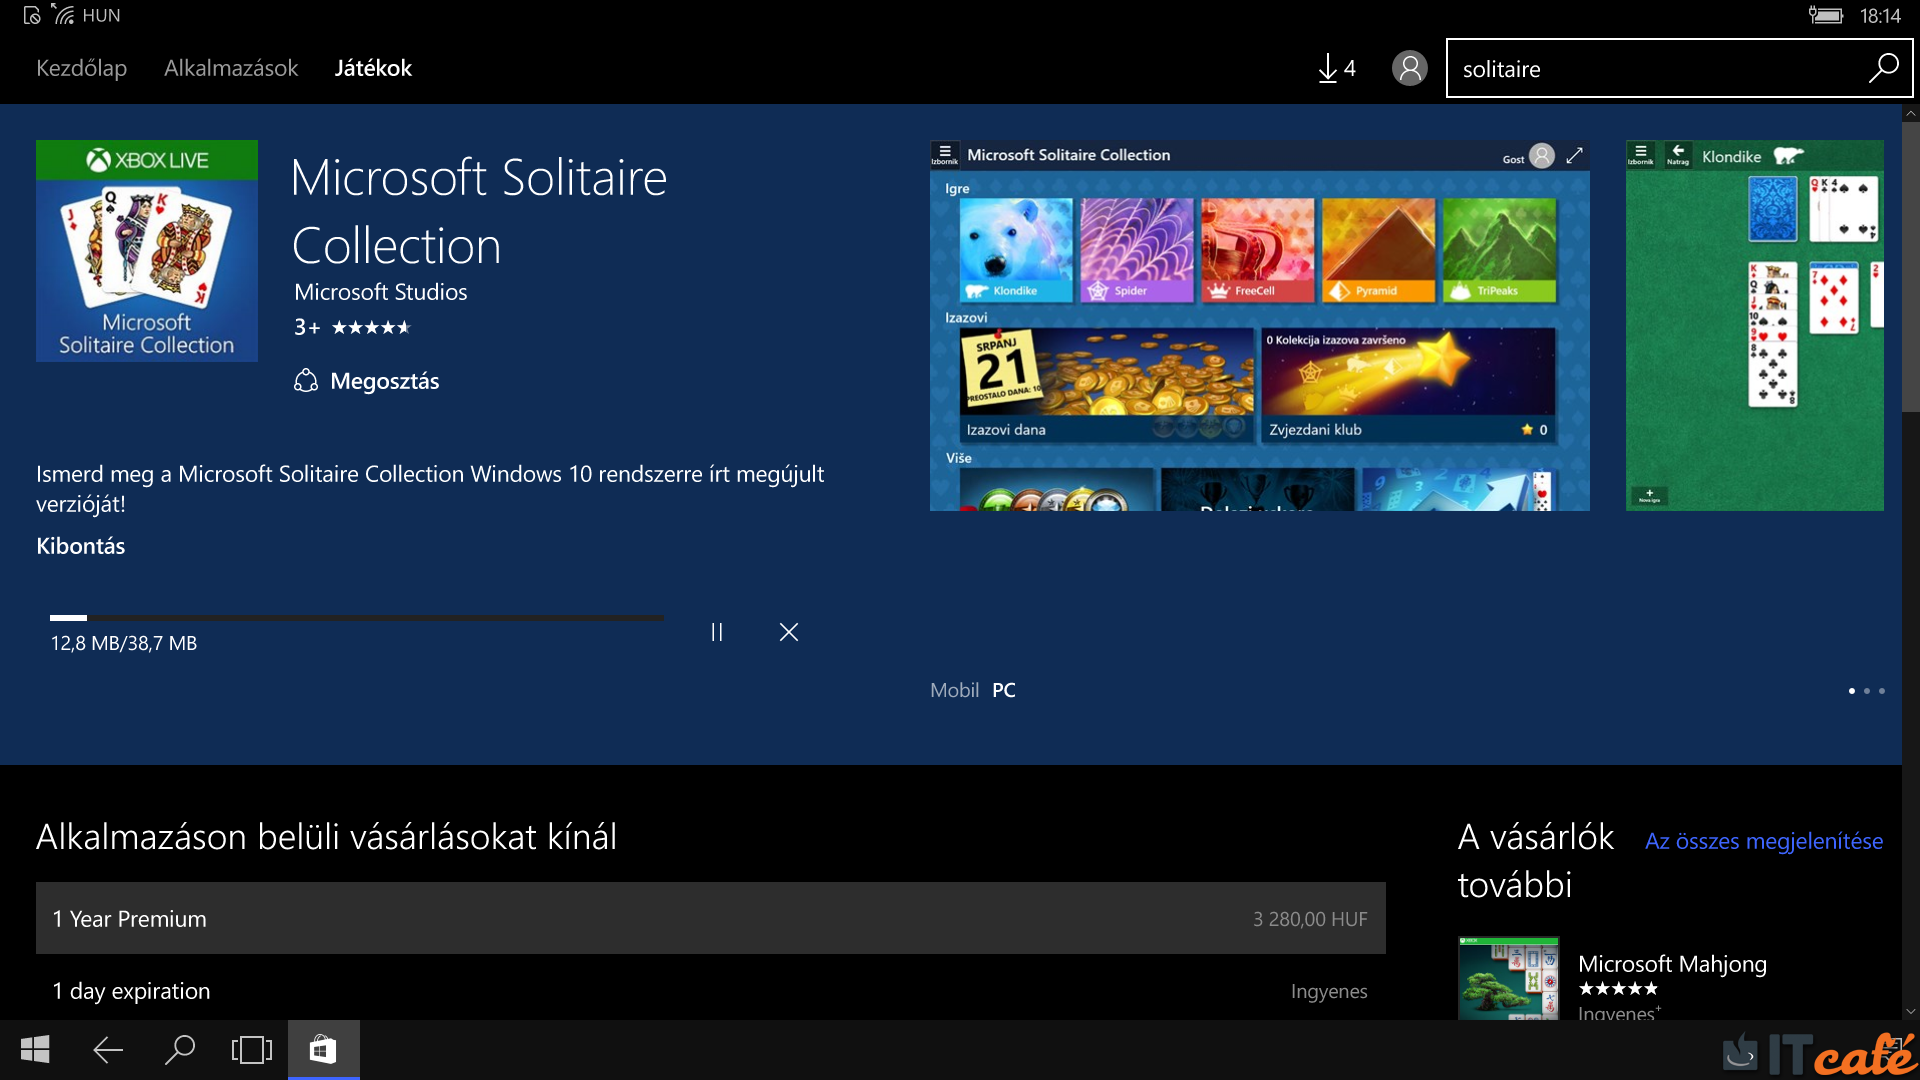Click the 3 280,00 HUF price

(x=1310, y=919)
